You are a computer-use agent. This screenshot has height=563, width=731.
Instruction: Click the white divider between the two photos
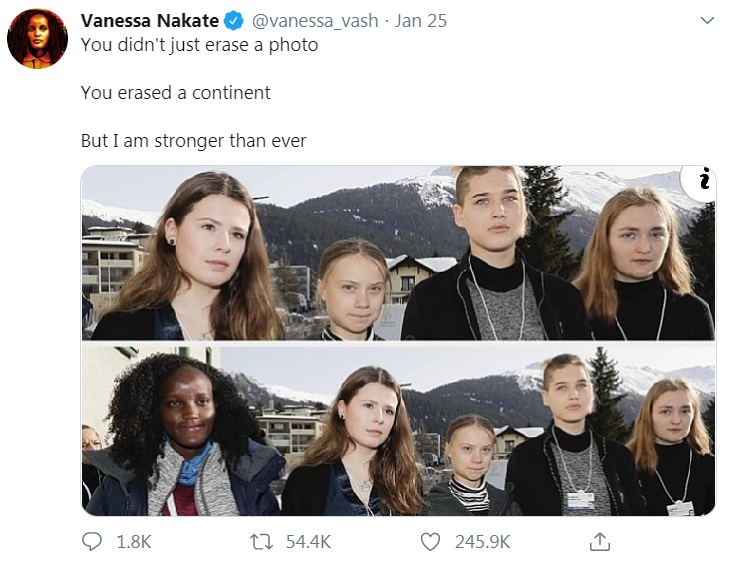click(397, 343)
